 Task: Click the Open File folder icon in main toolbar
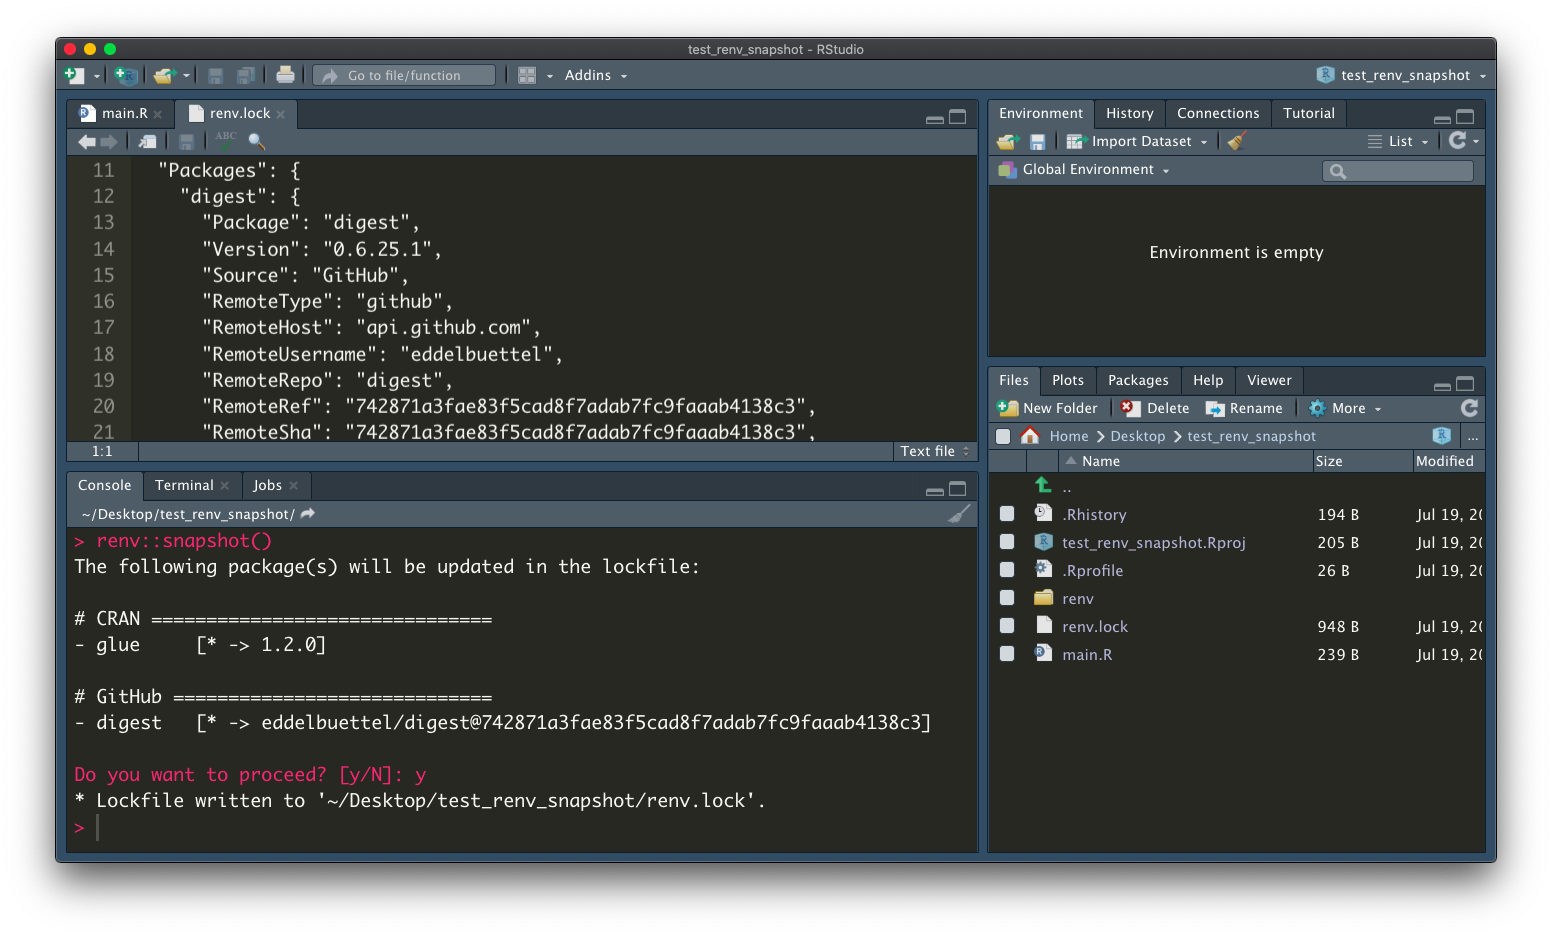(x=164, y=75)
